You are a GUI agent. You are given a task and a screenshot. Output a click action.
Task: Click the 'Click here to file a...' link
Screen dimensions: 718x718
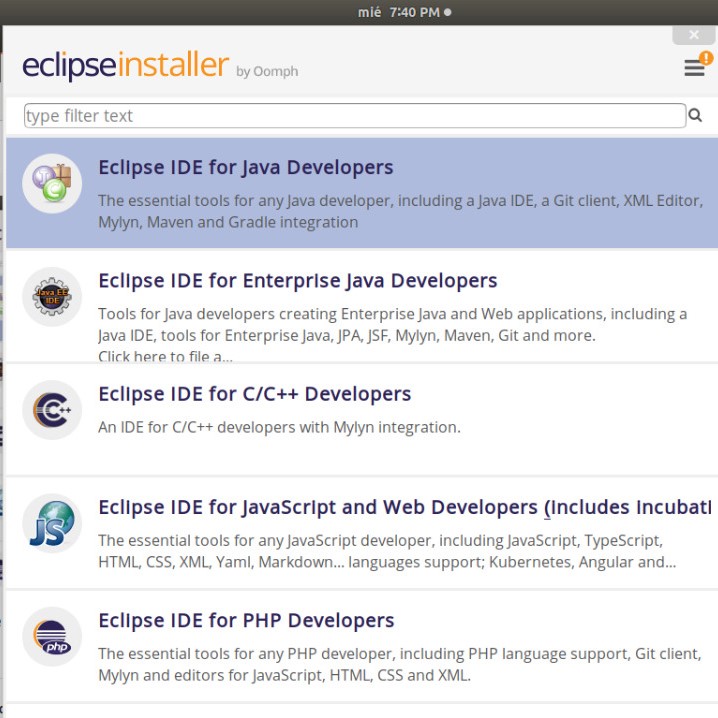tap(165, 357)
